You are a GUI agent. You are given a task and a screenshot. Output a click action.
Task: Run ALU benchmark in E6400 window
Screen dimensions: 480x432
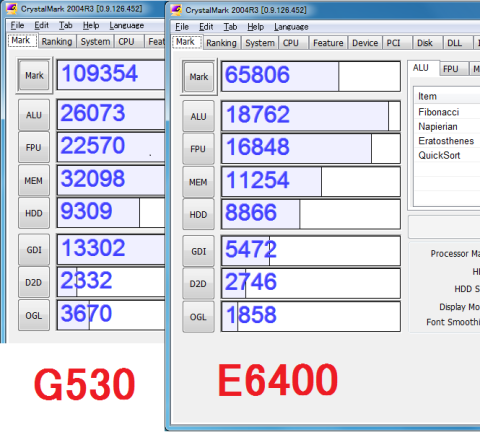point(199,116)
